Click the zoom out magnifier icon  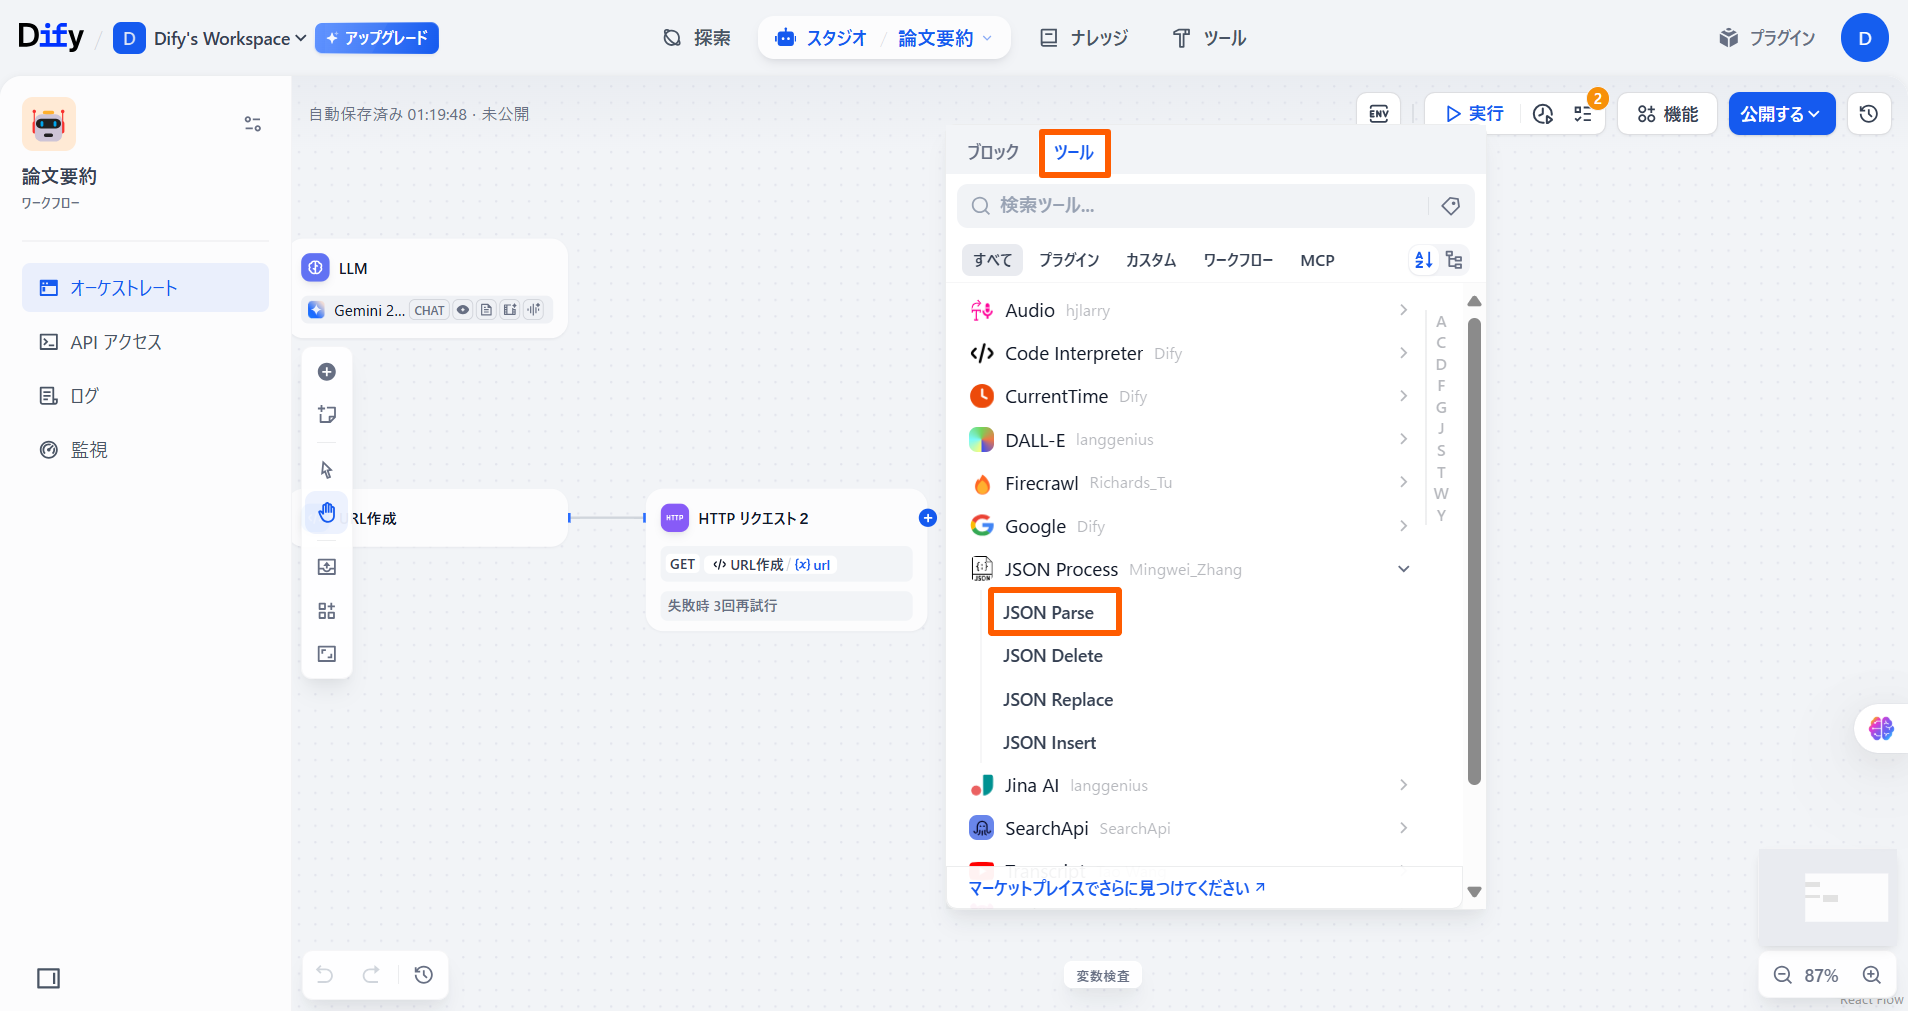[1782, 975]
